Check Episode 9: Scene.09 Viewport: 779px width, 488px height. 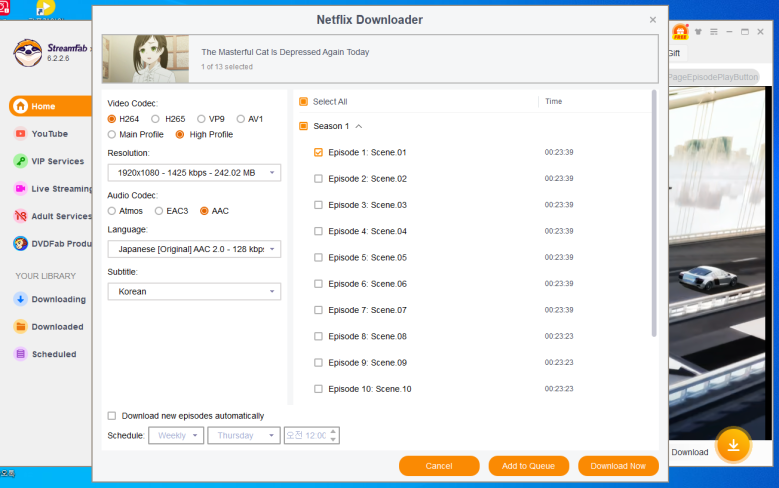click(x=318, y=363)
